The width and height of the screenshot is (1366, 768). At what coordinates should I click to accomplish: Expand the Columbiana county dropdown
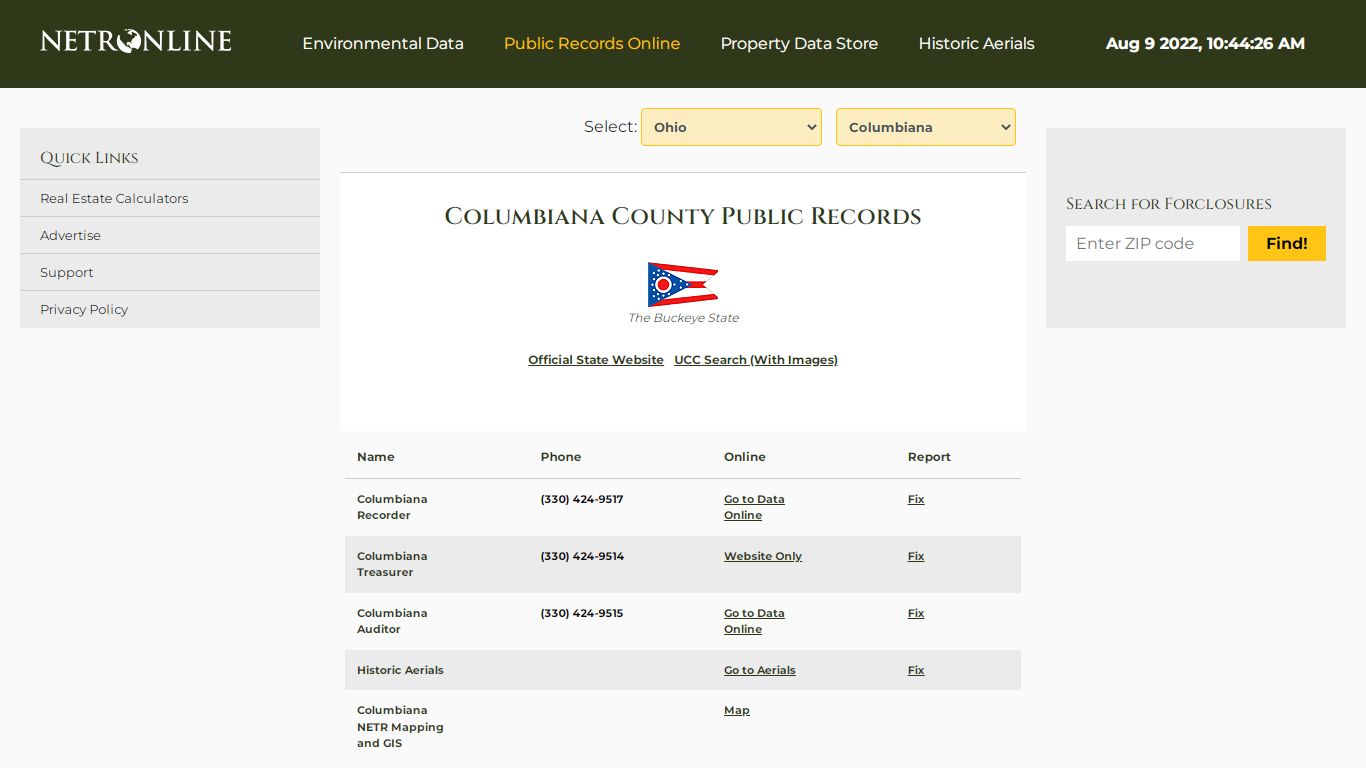926,127
